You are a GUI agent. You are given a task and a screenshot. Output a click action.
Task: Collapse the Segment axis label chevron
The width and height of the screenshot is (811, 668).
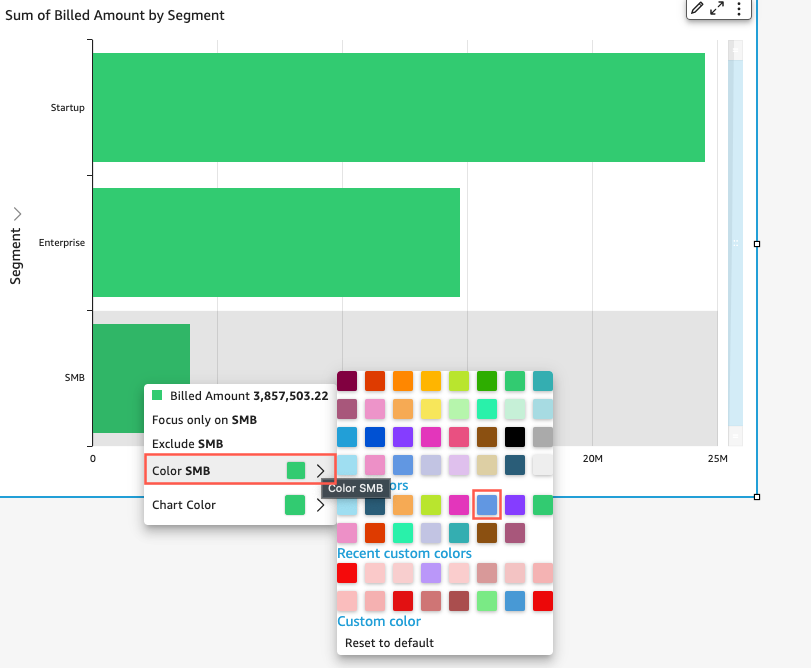pos(17,213)
